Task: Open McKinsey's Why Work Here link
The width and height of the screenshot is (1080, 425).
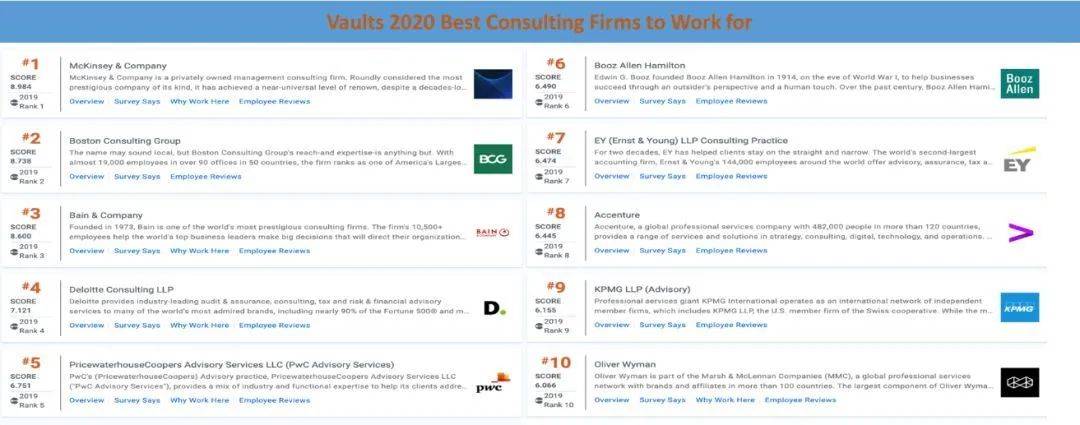Action: (199, 101)
